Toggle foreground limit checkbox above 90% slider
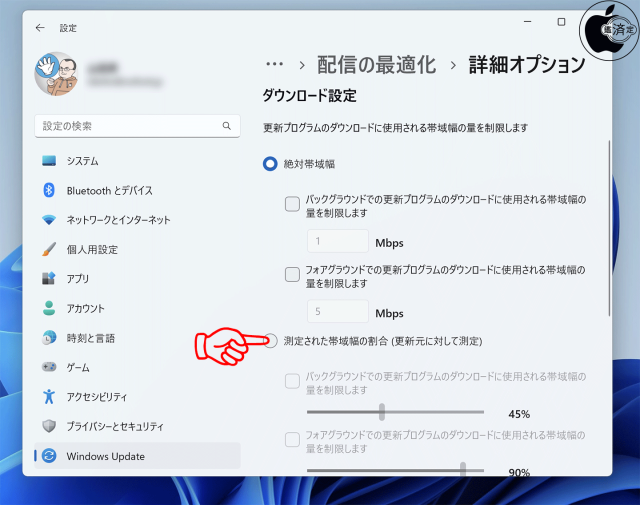 [292, 440]
